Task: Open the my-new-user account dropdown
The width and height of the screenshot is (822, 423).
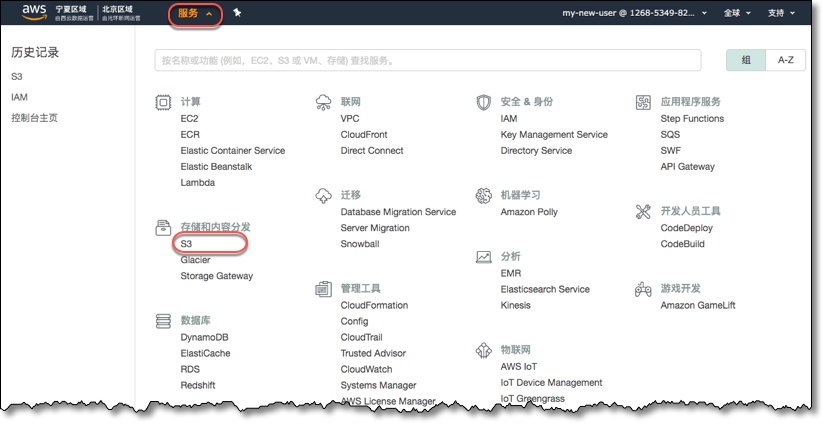Action: pos(635,13)
